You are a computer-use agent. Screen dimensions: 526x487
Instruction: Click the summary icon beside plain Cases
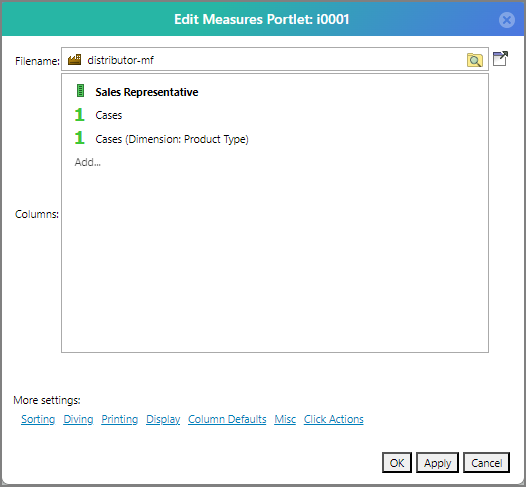[x=80, y=114]
